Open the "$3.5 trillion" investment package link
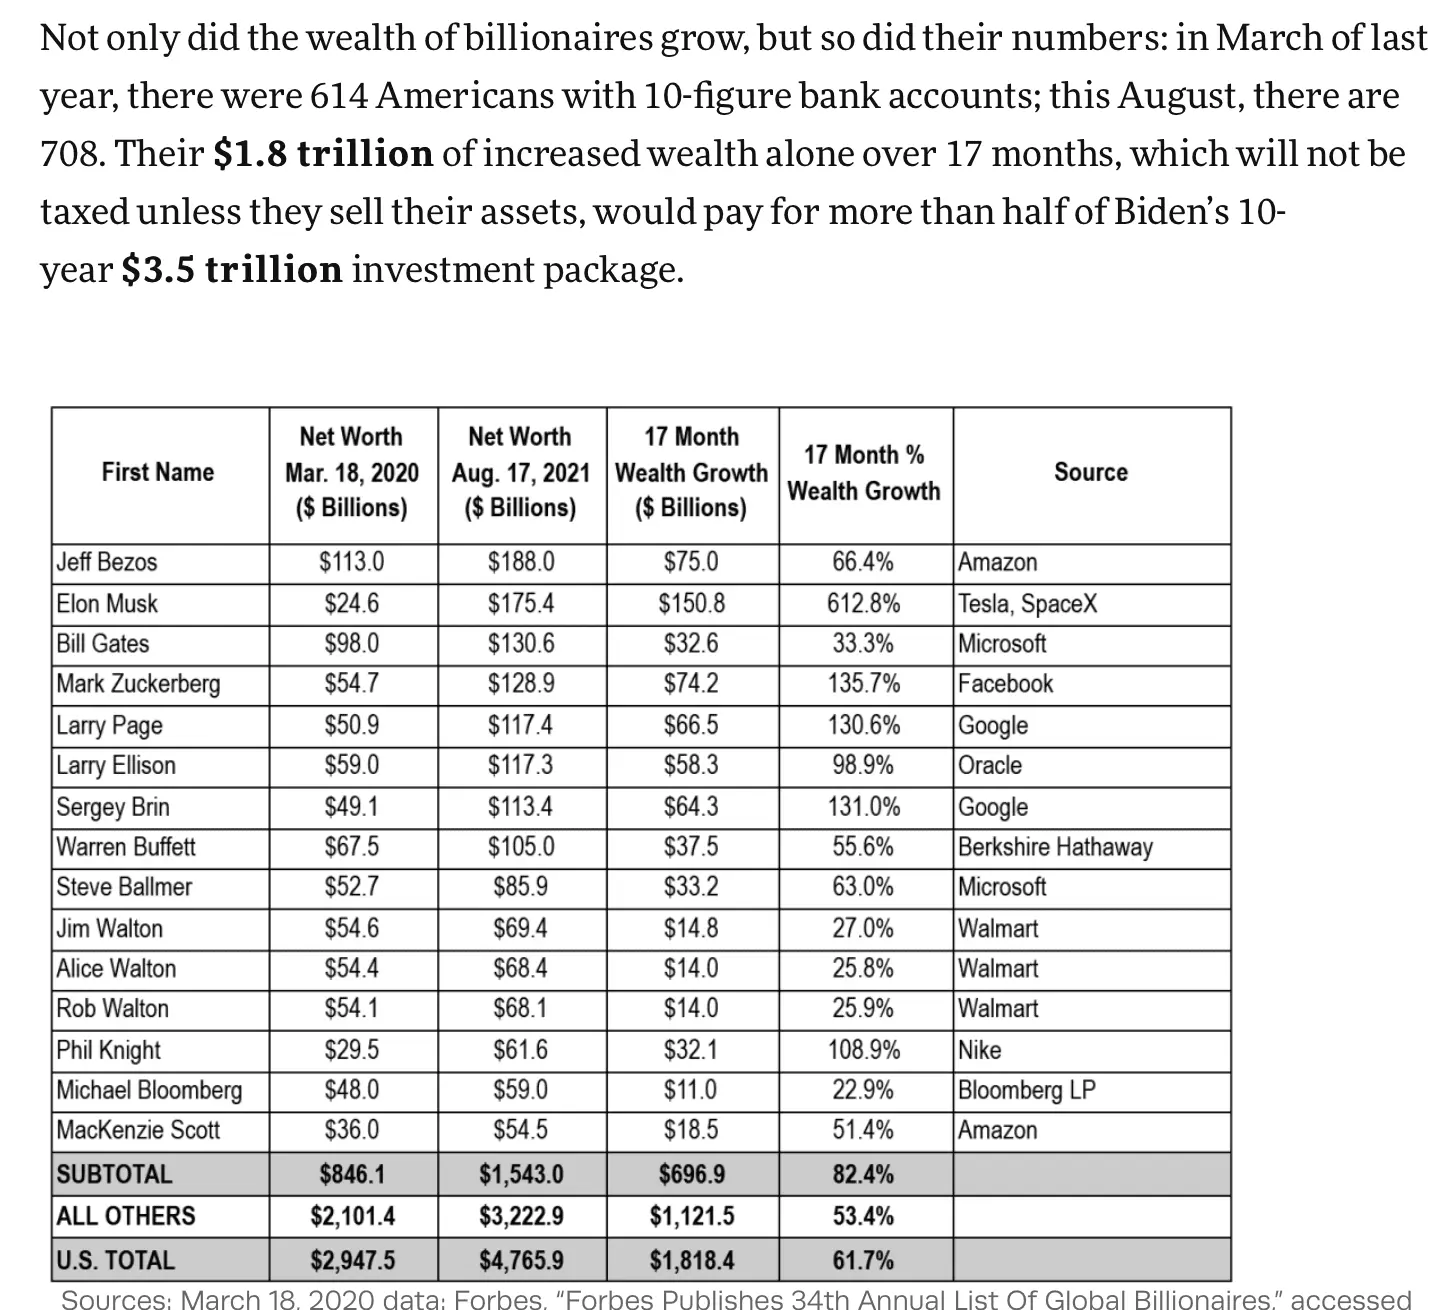 click(231, 270)
